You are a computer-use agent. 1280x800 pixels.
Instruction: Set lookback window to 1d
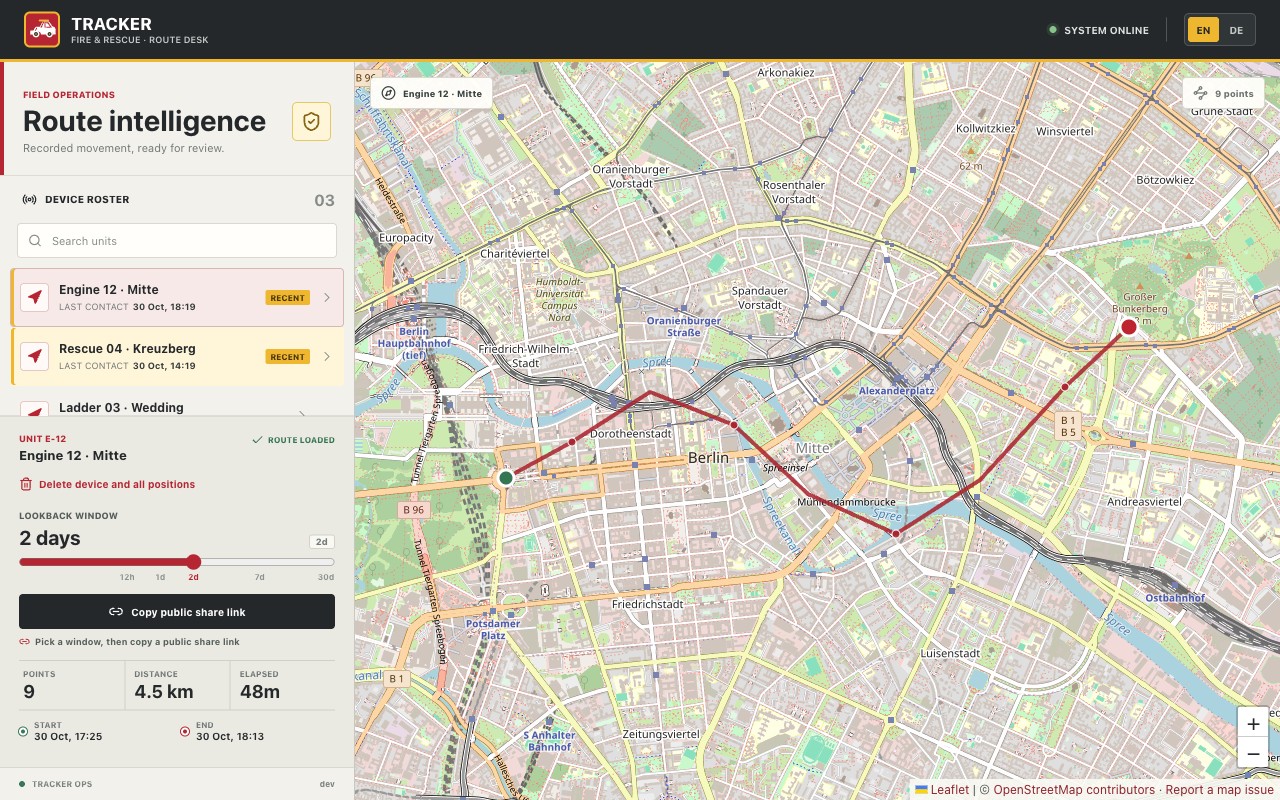160,577
